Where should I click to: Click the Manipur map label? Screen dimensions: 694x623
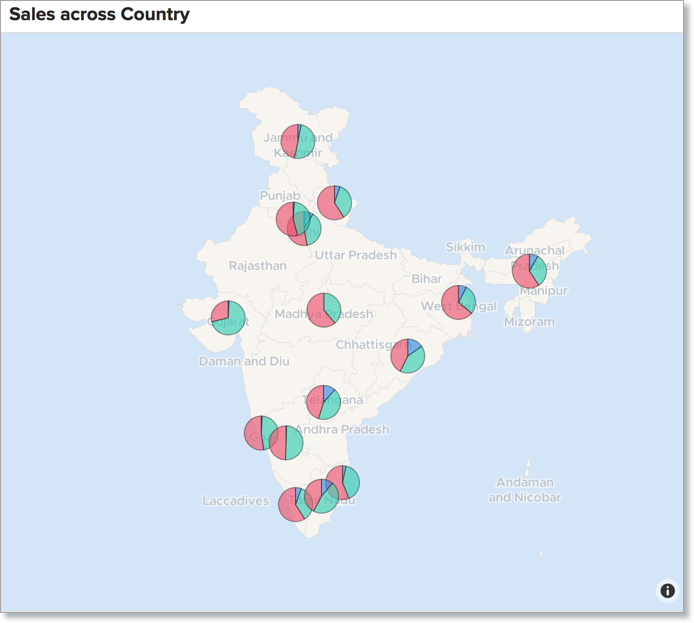tap(544, 291)
